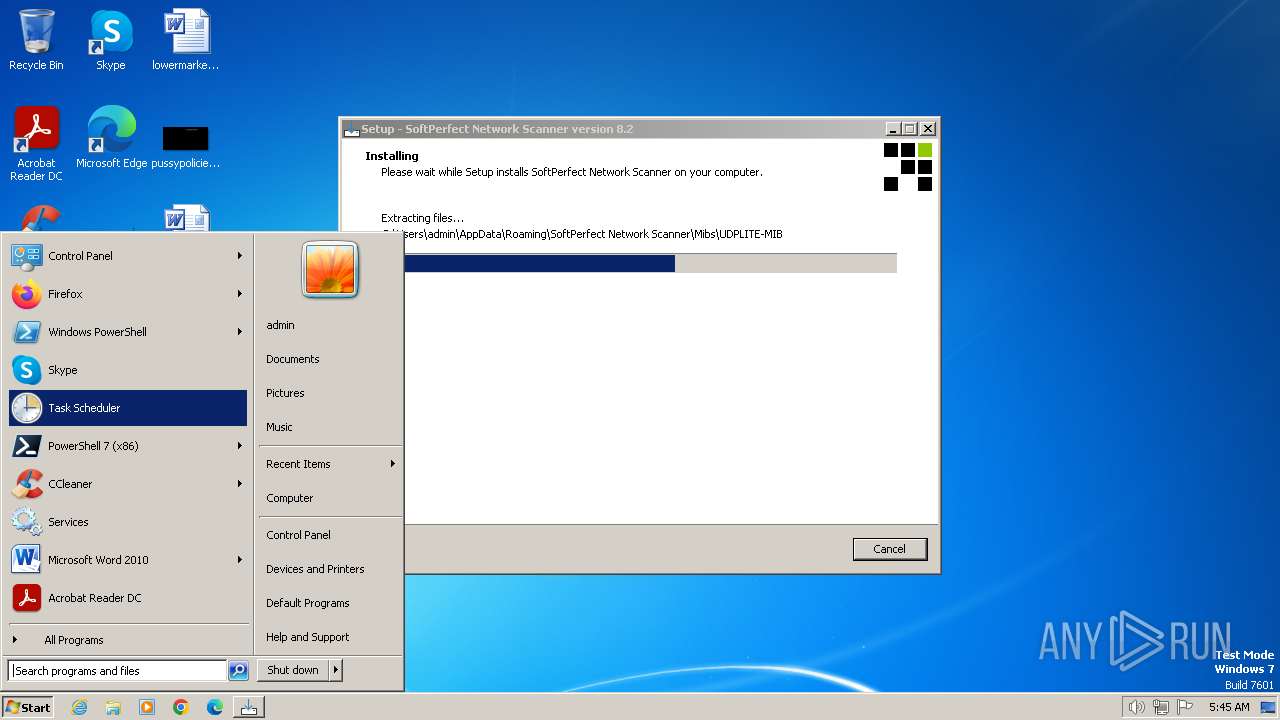Click the network tray icon
This screenshot has height=720, width=1280.
pos(1160,707)
